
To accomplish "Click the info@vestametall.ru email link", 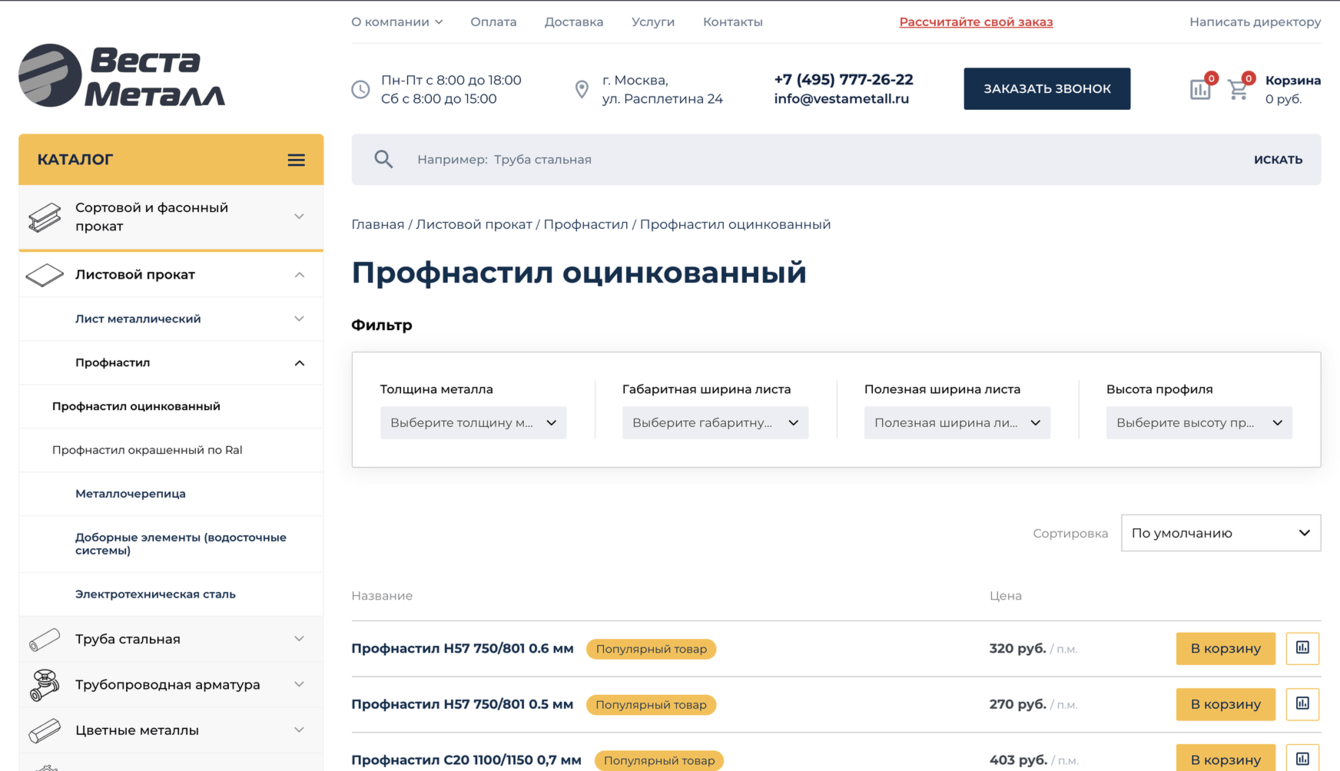I will pyautogui.click(x=841, y=99).
